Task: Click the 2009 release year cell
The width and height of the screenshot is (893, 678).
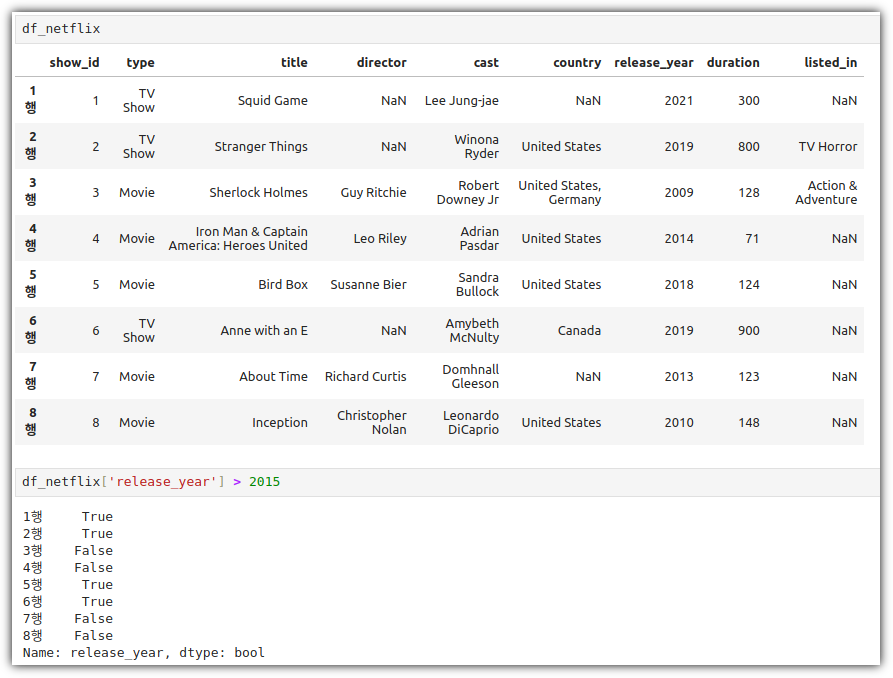Action: coord(679,193)
